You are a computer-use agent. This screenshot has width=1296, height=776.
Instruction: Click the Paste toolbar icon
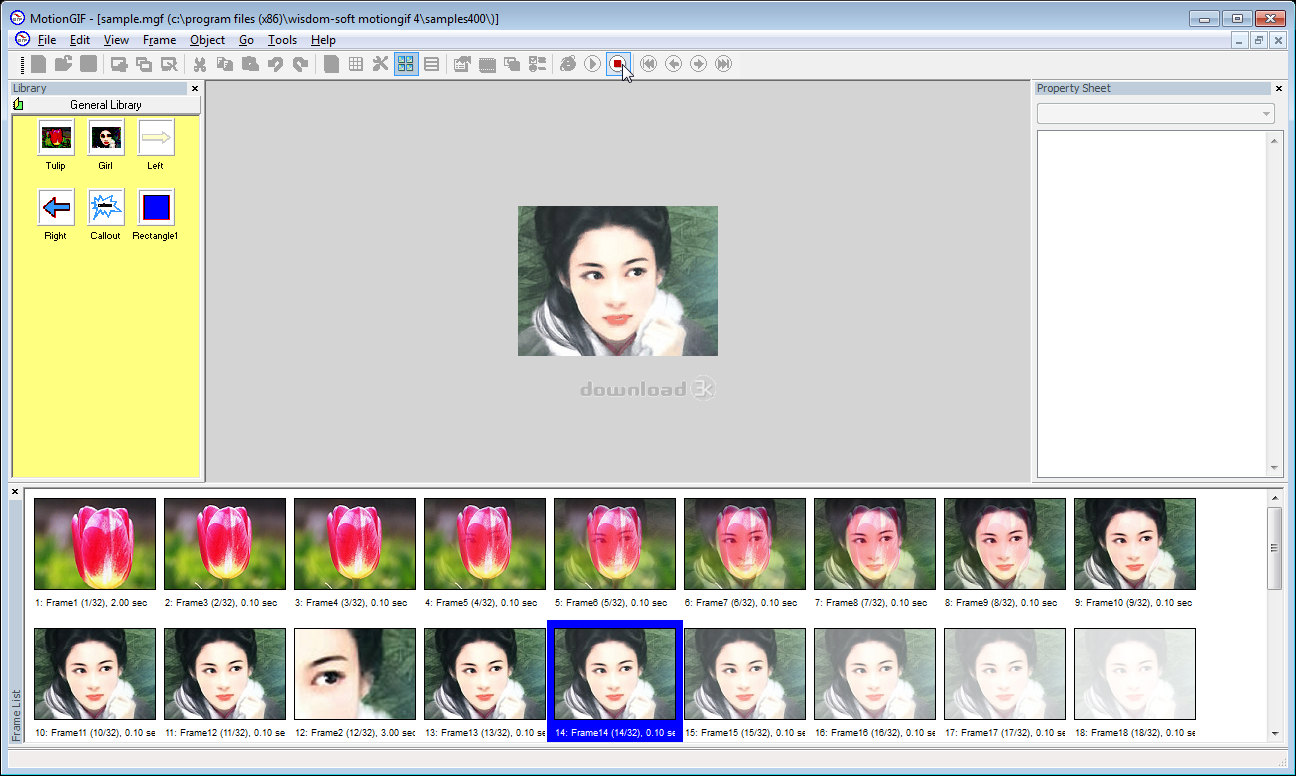coord(250,64)
